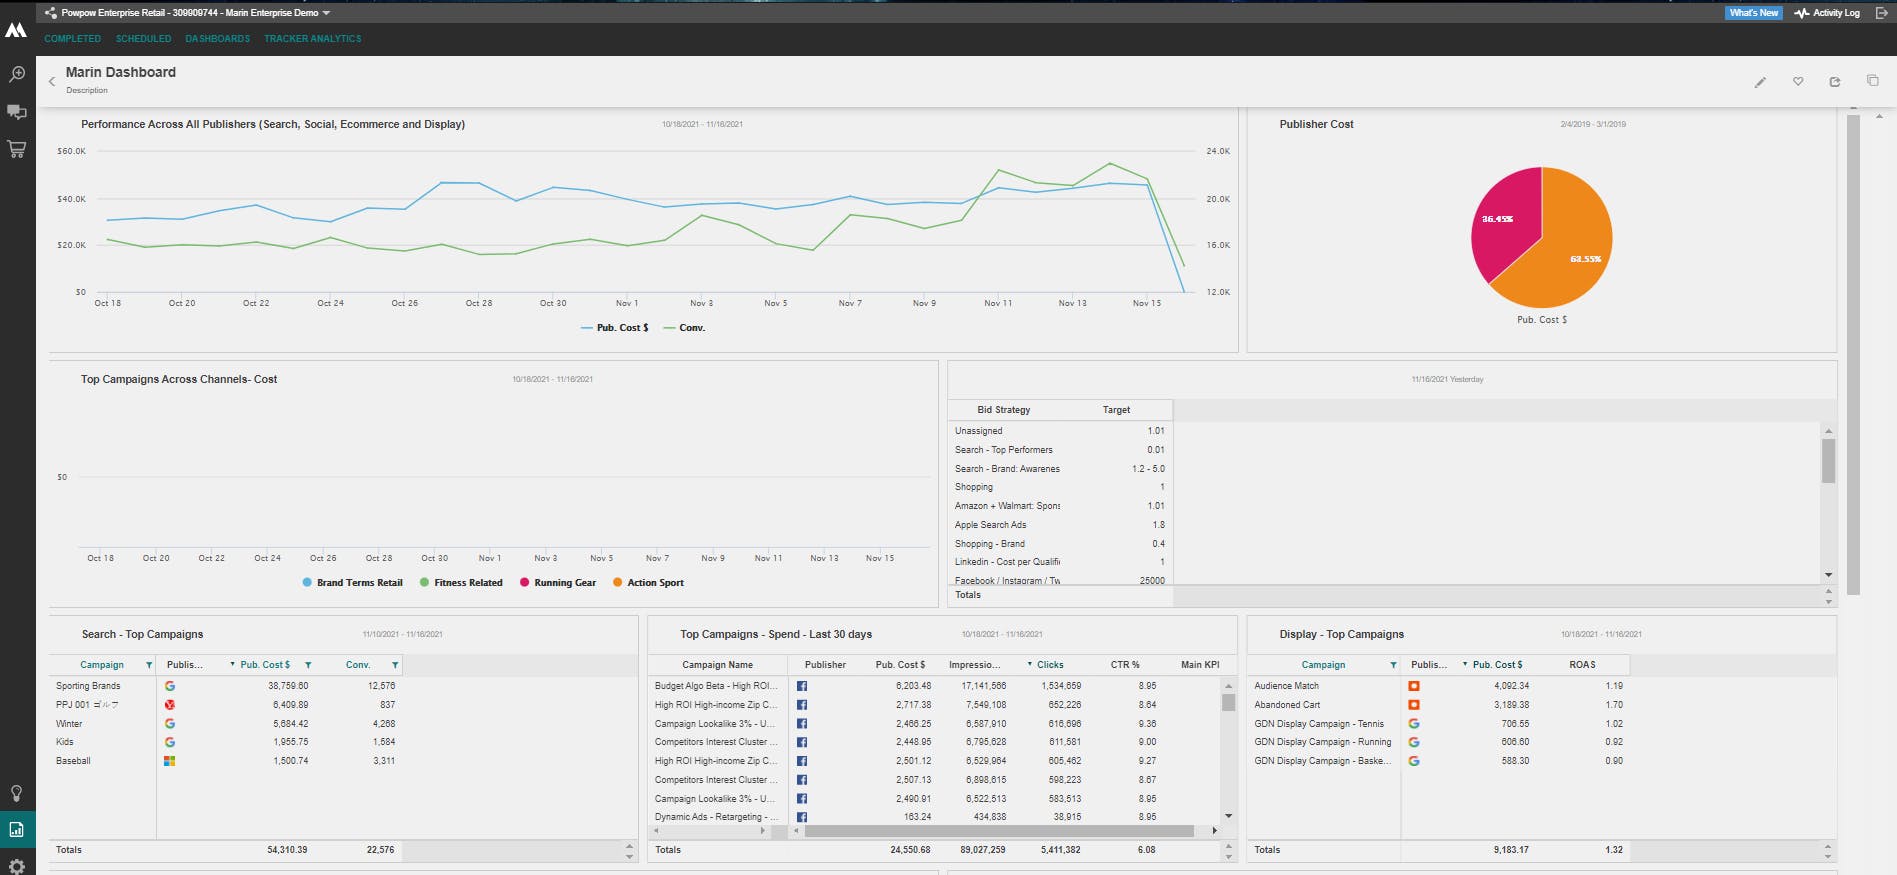1897x875 pixels.
Task: Click the pencil edit dashboard icon
Action: click(1760, 82)
